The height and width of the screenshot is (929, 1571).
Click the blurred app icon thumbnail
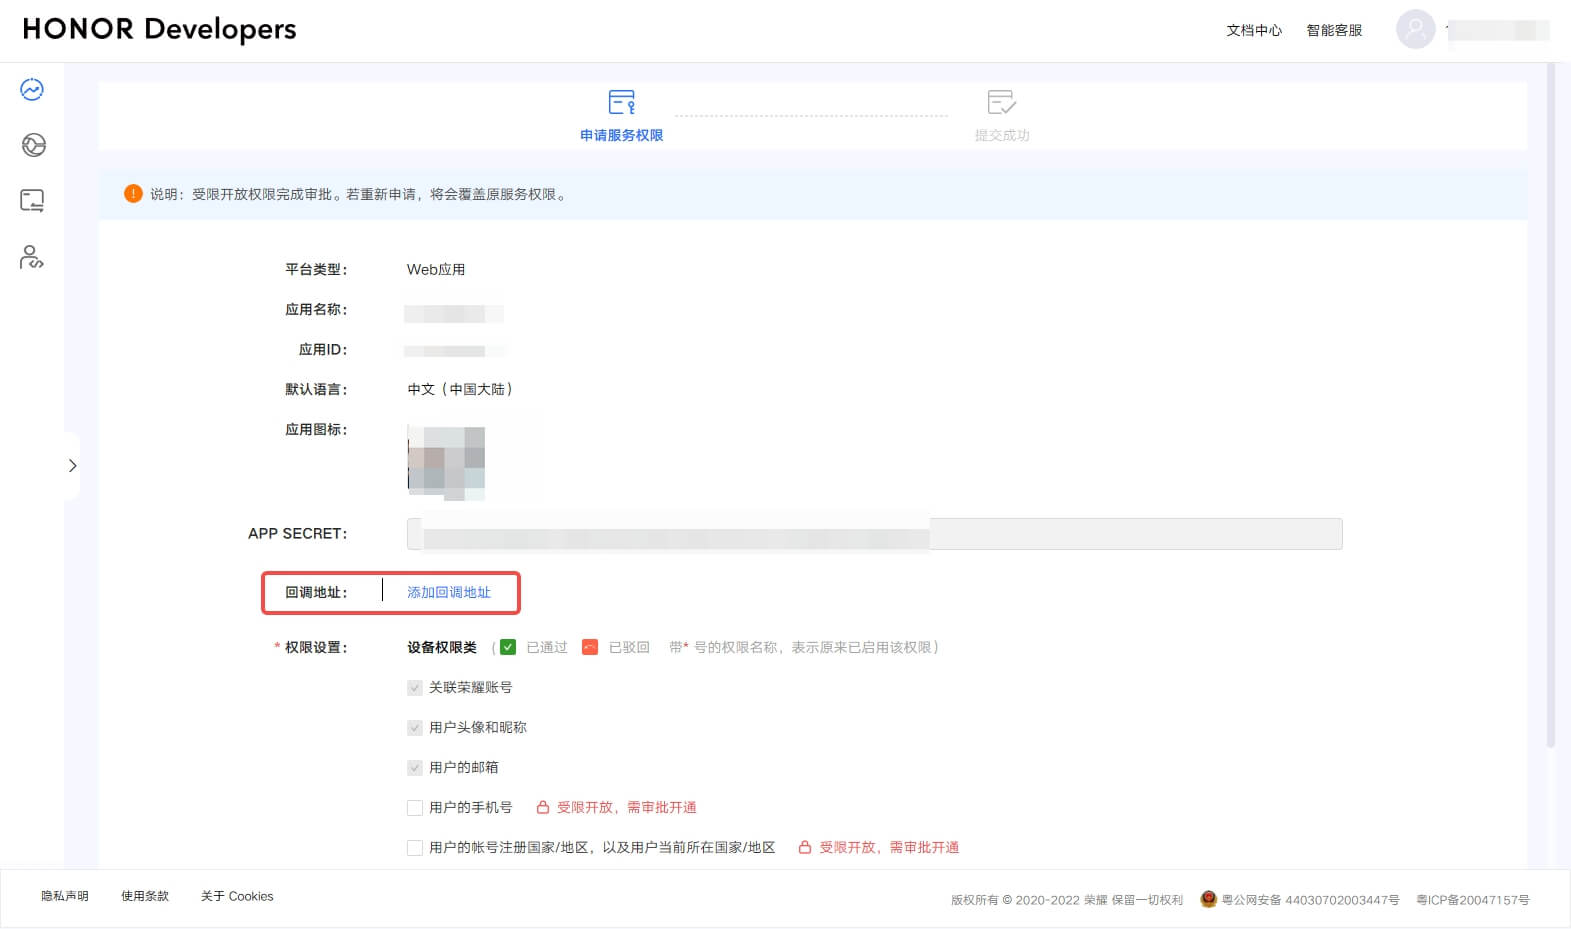click(446, 463)
